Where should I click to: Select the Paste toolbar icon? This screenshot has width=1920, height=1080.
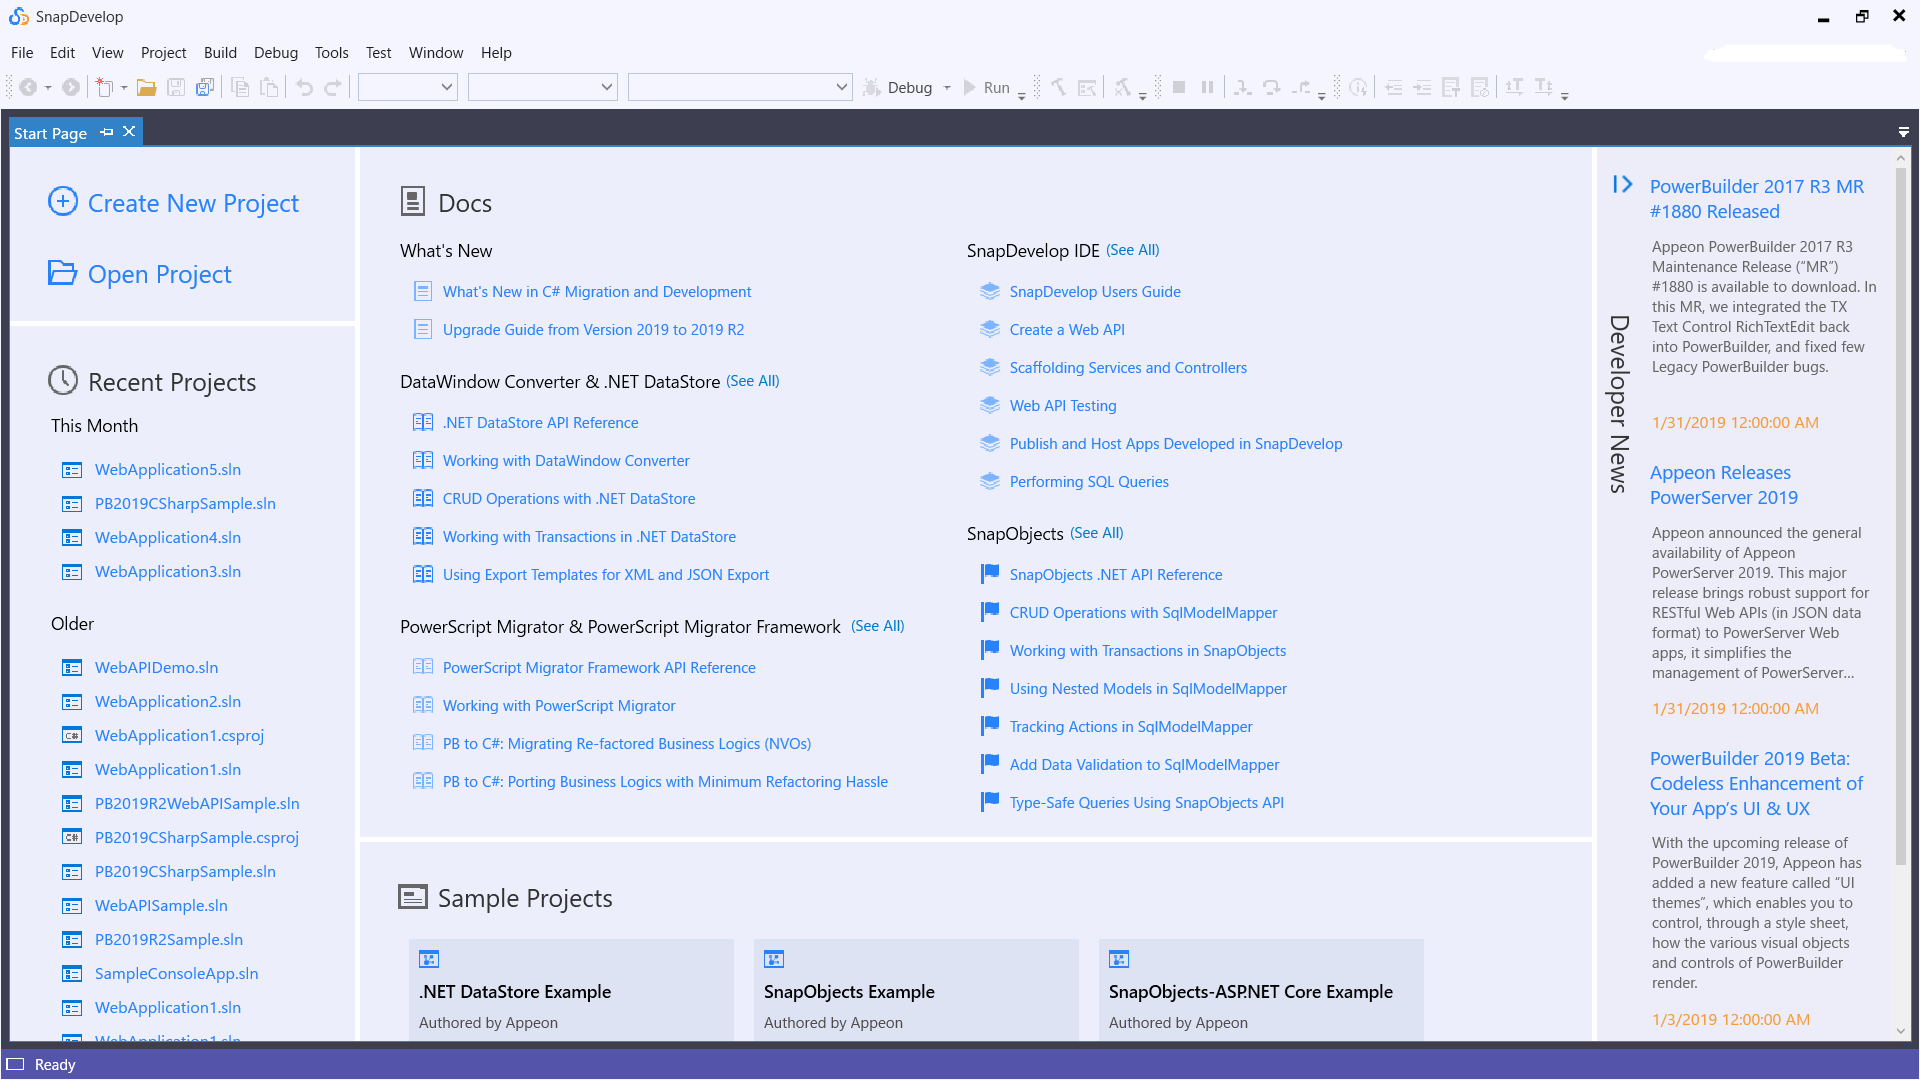click(268, 87)
